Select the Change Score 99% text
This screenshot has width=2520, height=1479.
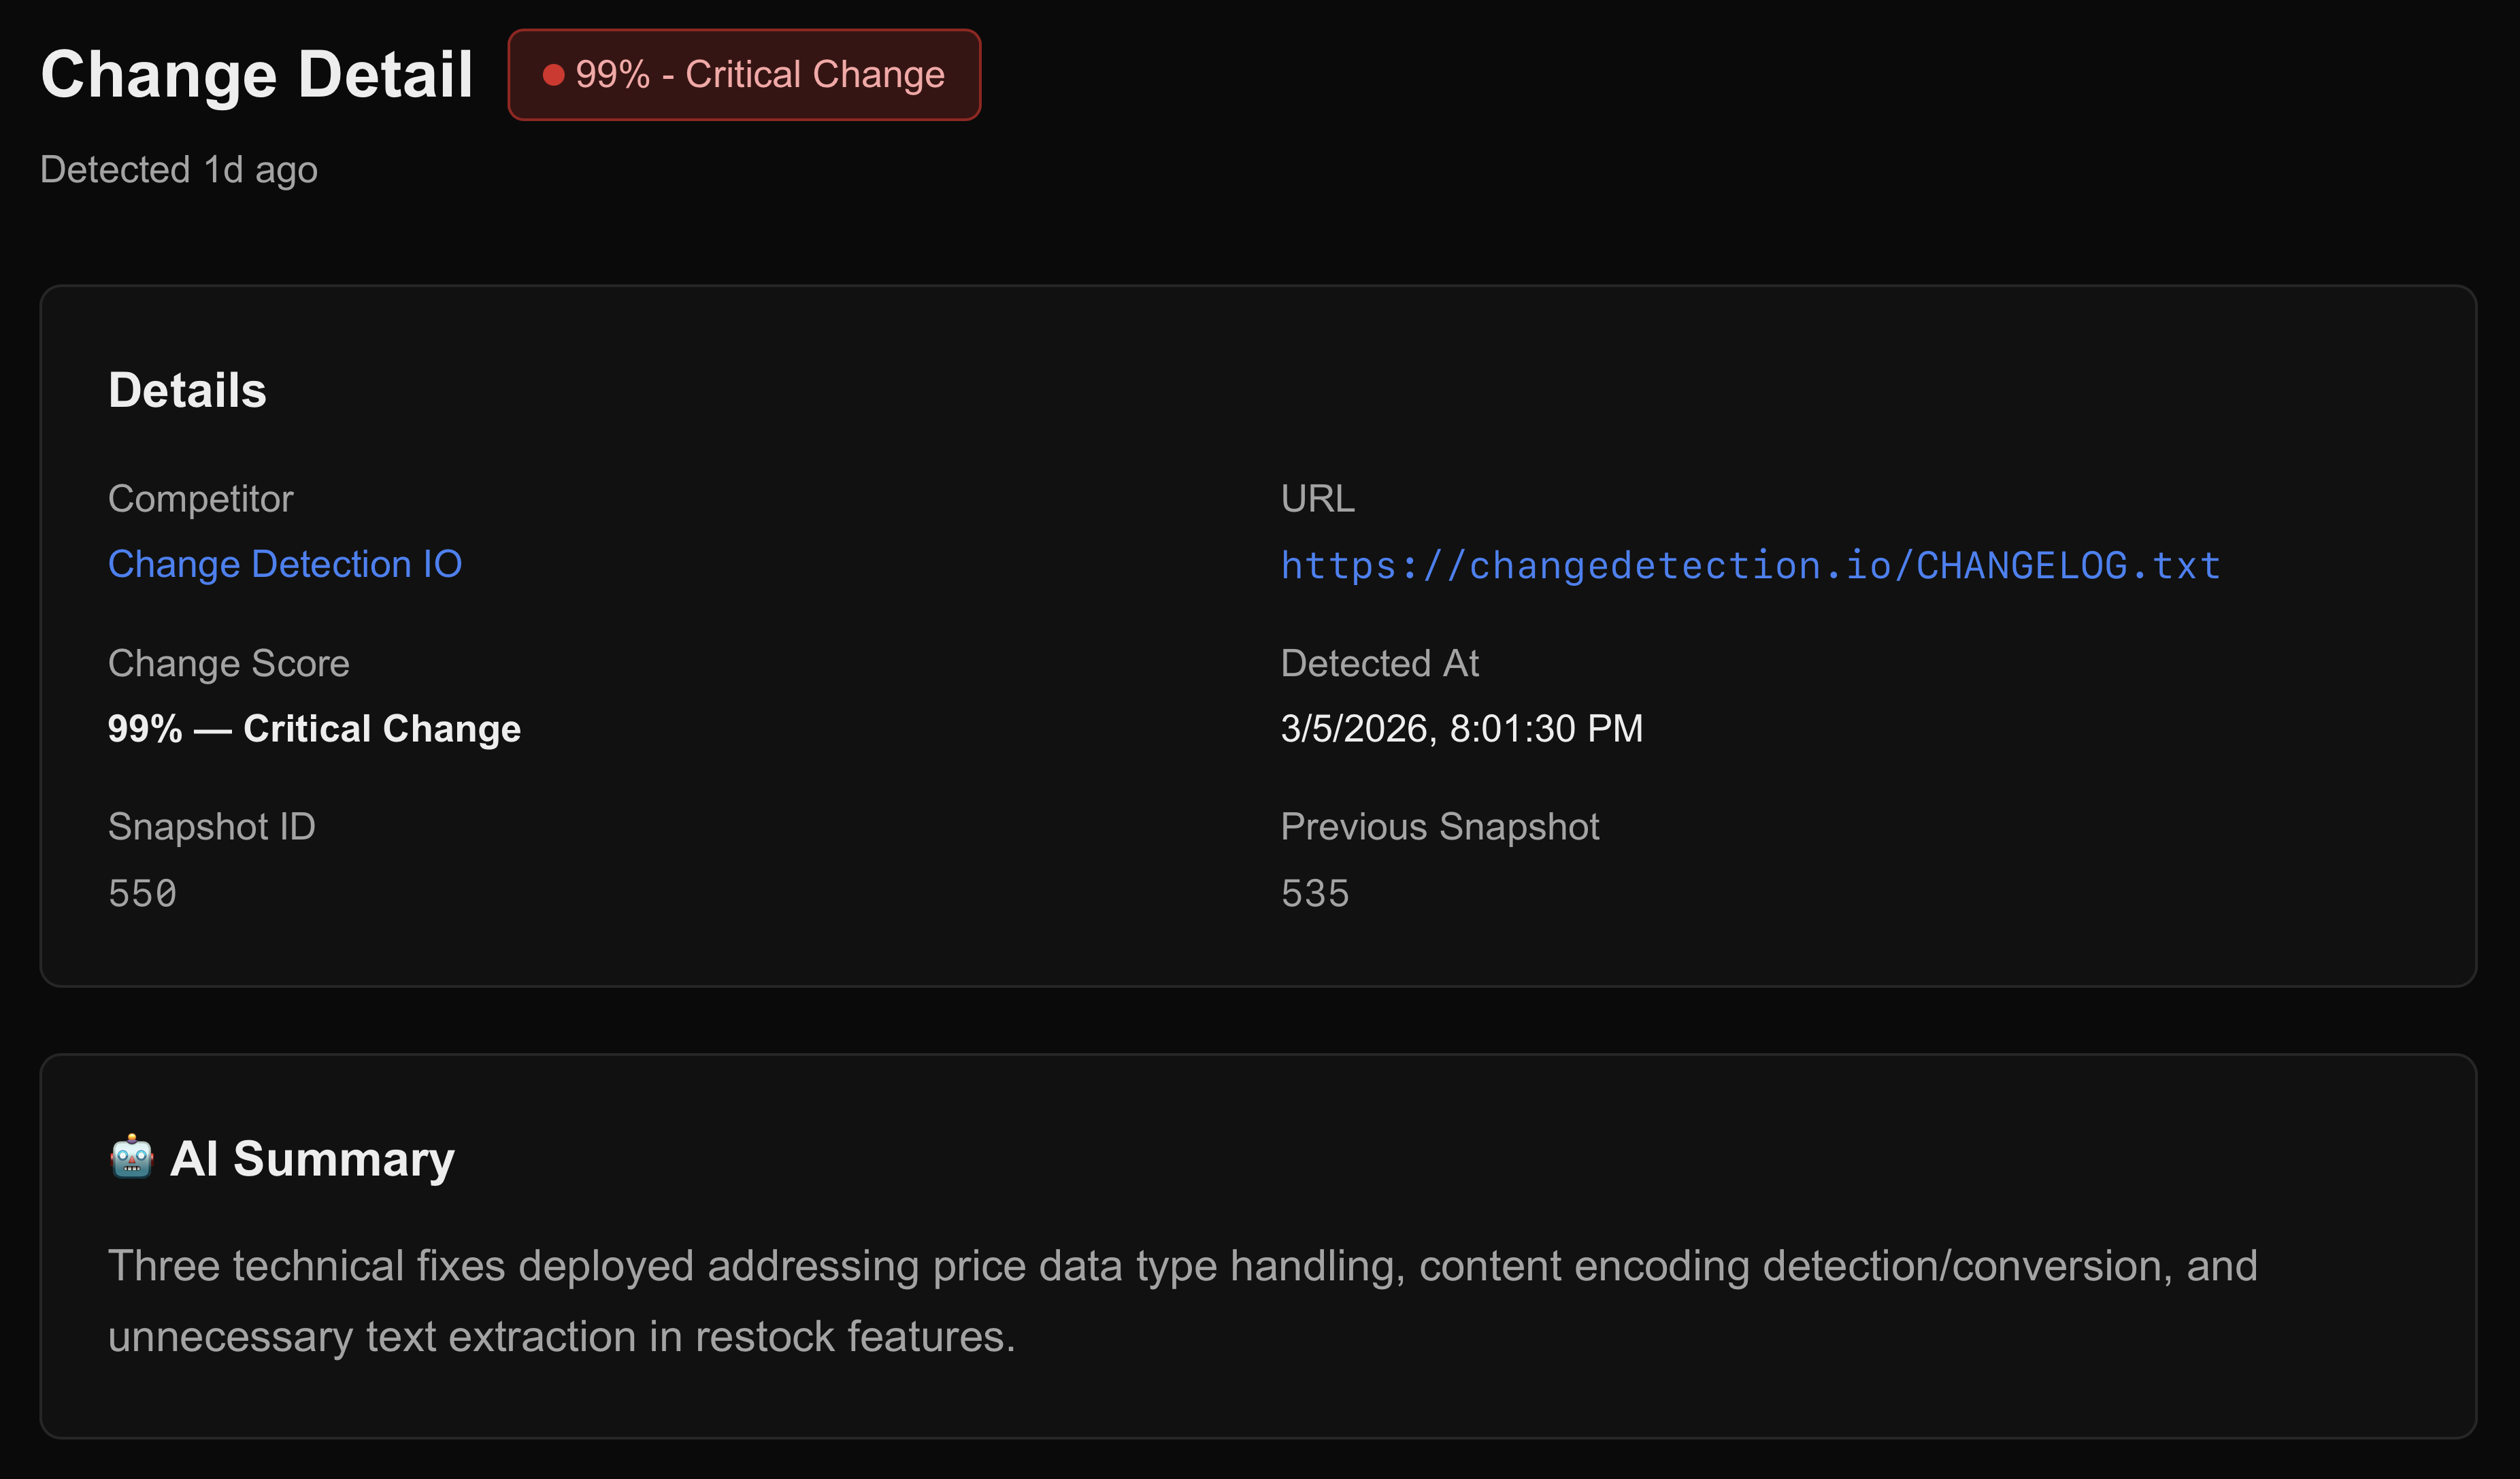(x=314, y=728)
